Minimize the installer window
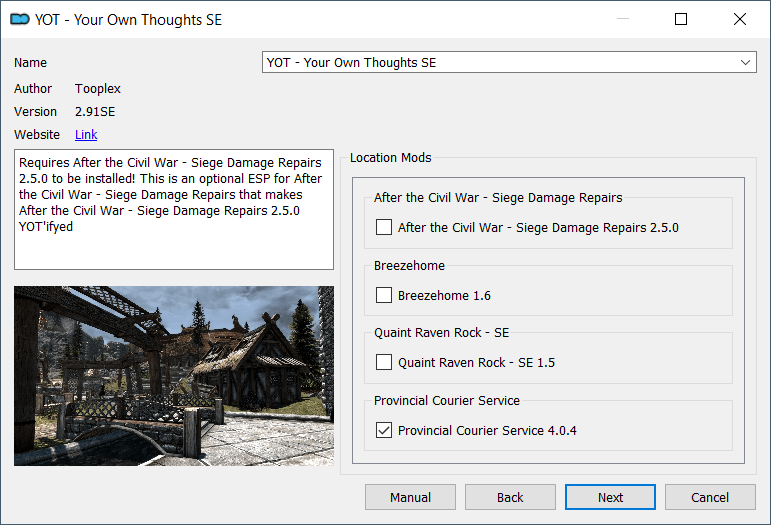 tap(623, 19)
